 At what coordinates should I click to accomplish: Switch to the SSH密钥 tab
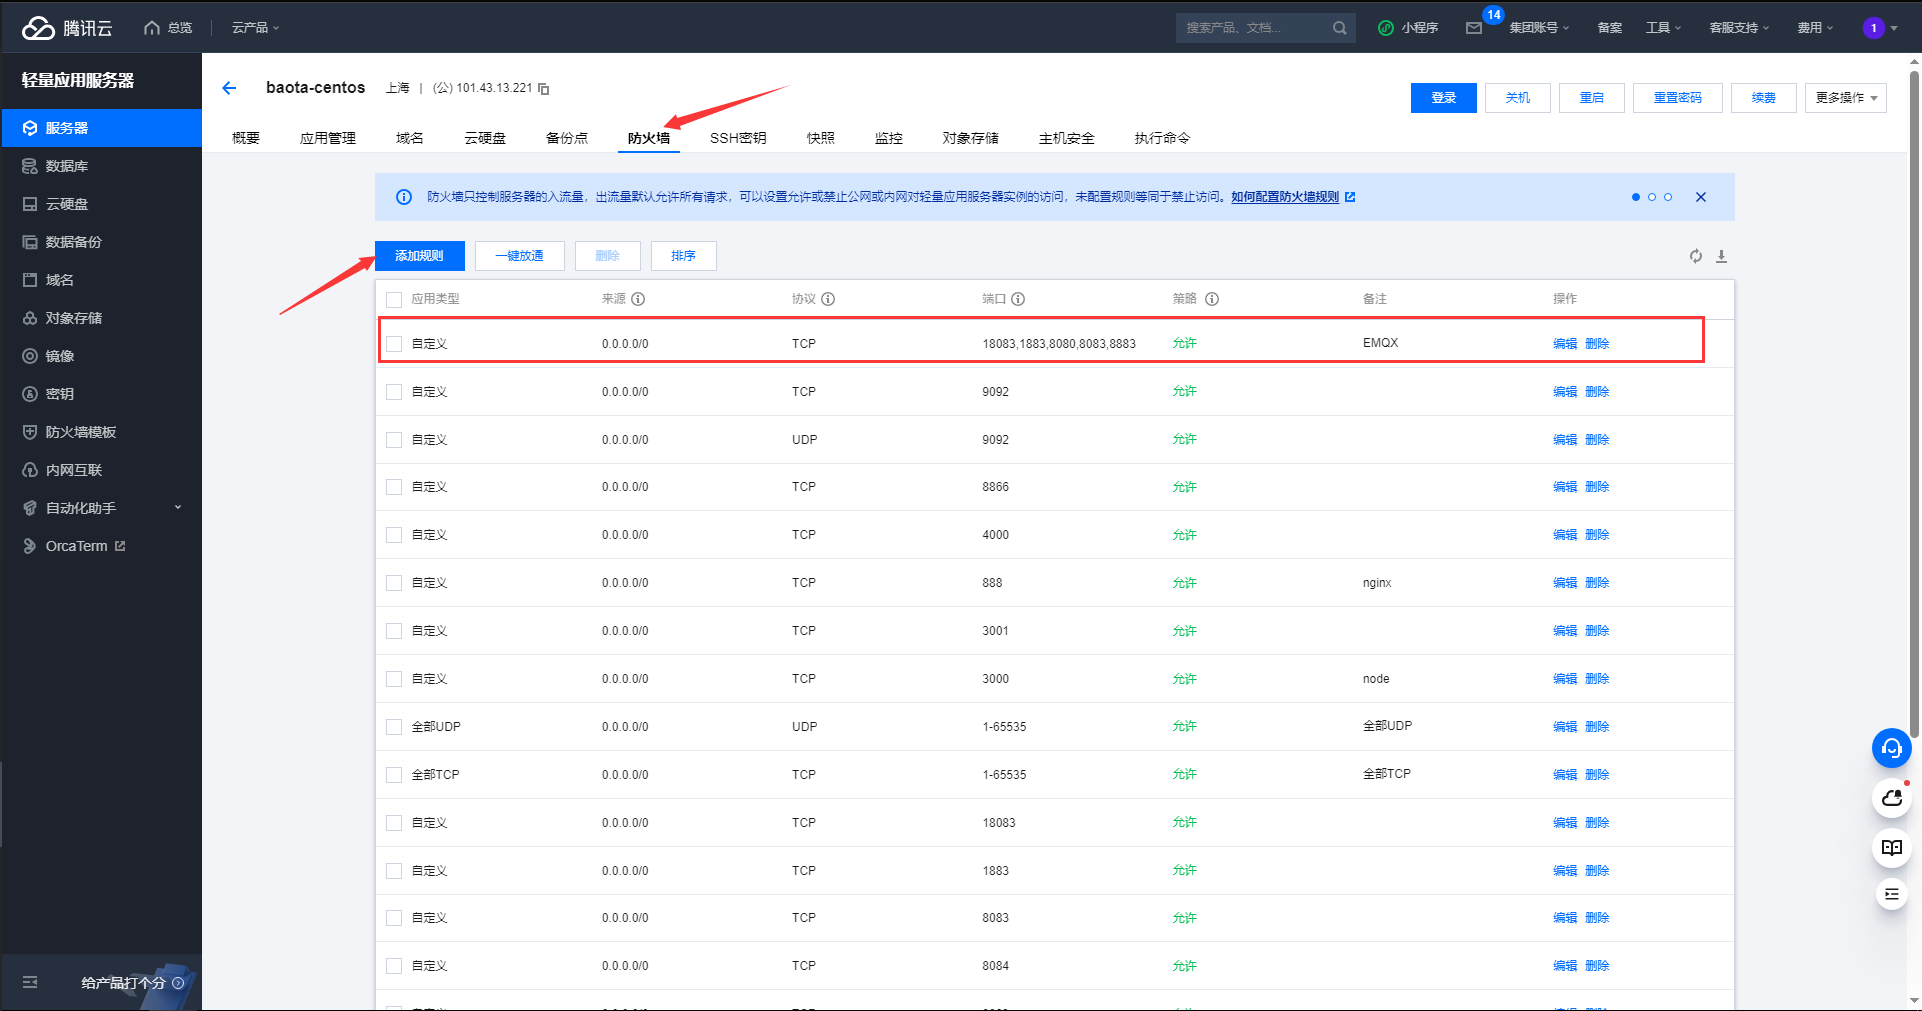tap(738, 138)
